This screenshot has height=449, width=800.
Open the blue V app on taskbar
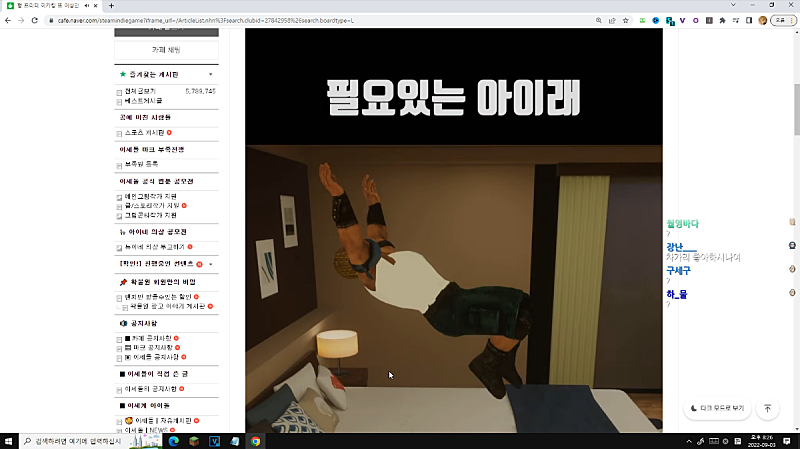click(x=214, y=441)
